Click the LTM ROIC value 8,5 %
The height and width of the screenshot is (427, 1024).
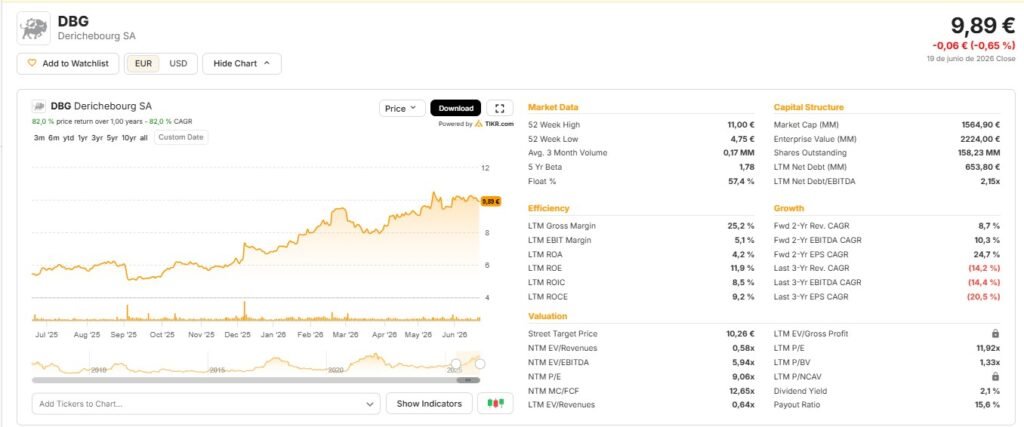(744, 283)
